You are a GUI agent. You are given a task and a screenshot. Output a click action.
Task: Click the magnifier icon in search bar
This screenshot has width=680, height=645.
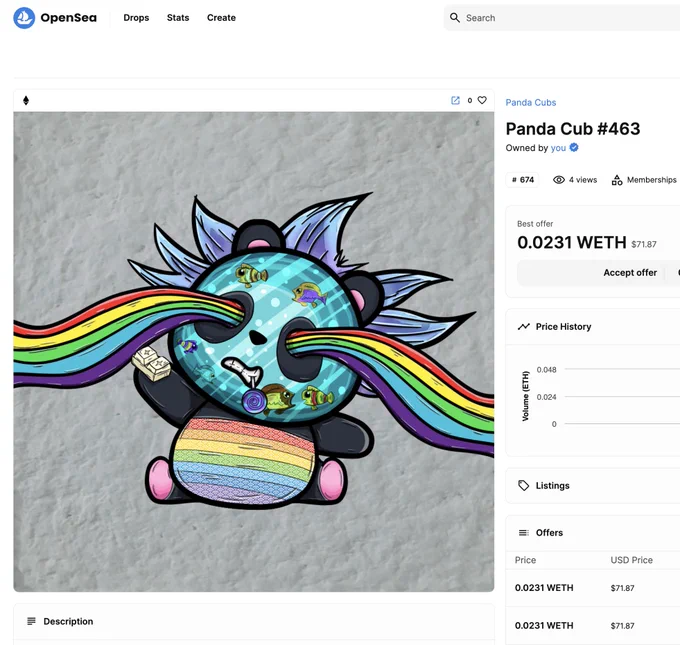454,18
